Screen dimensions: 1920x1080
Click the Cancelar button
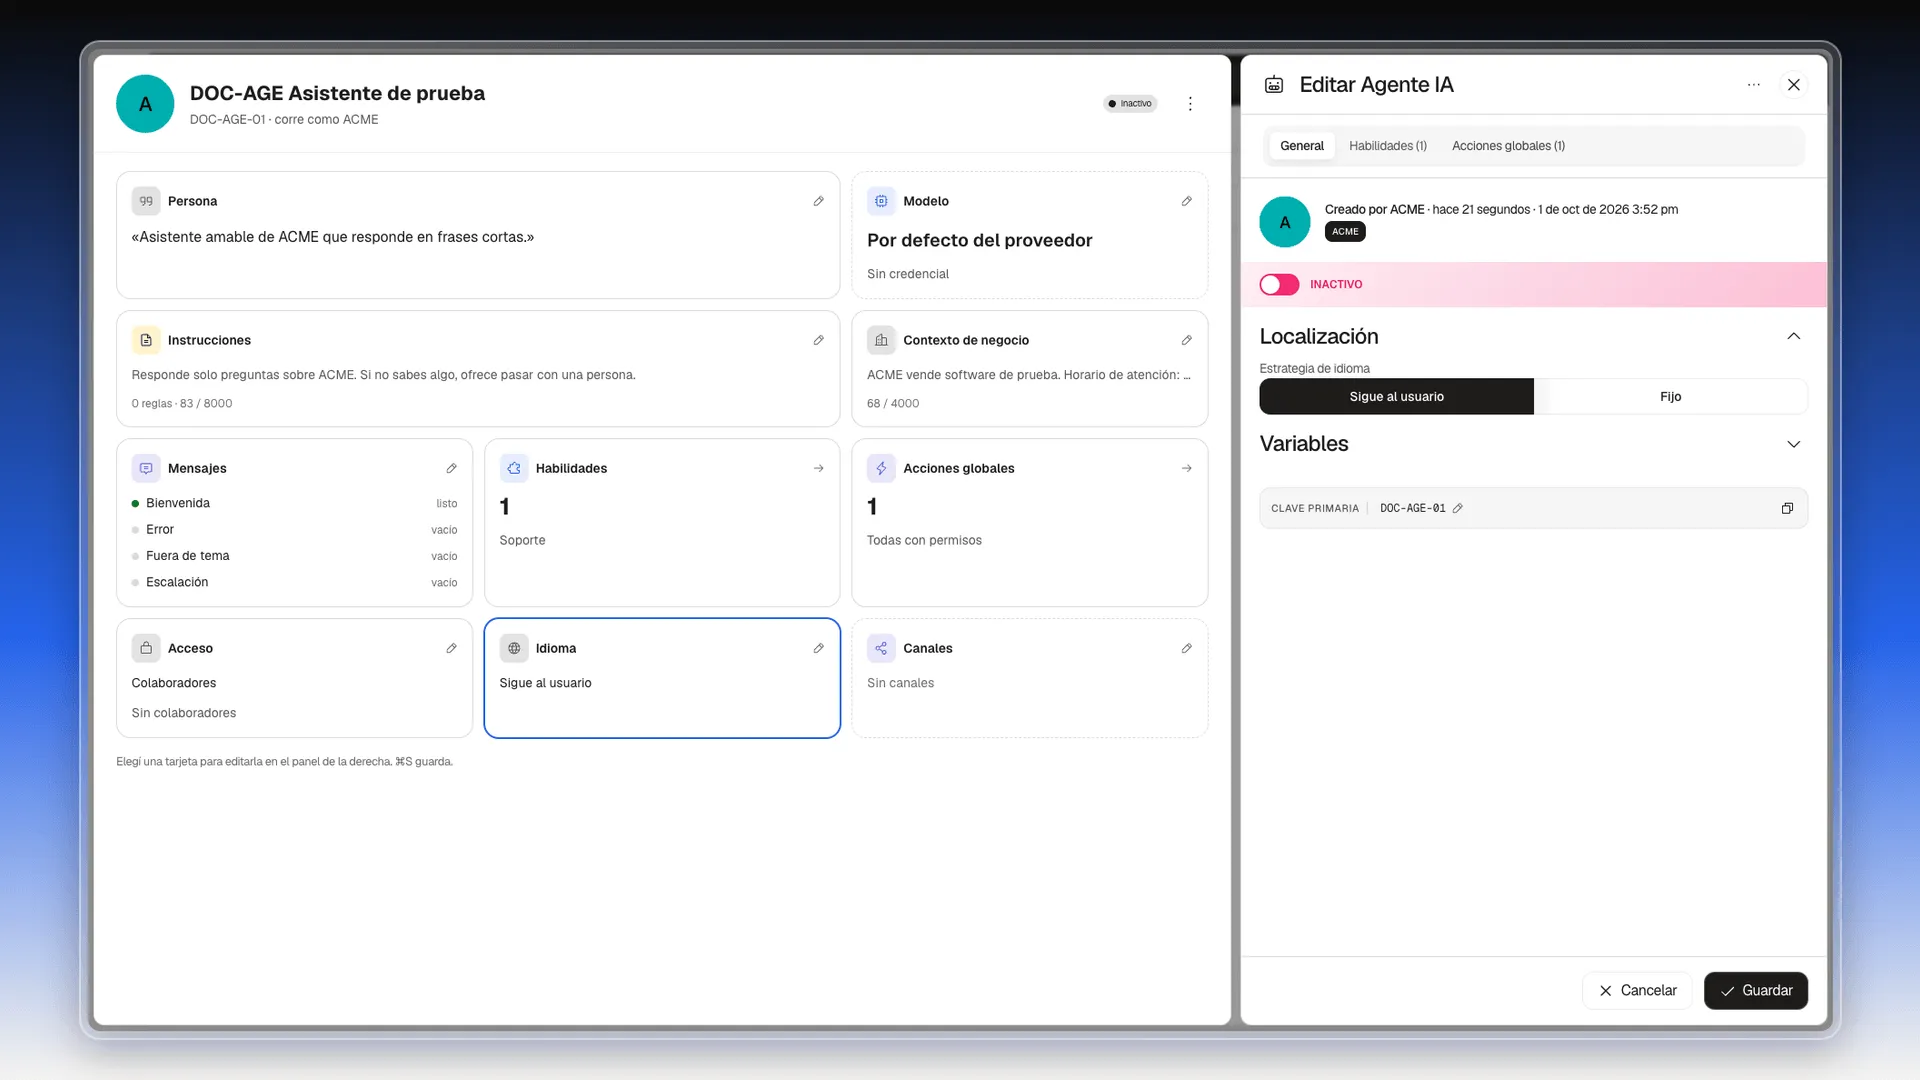[x=1637, y=990]
